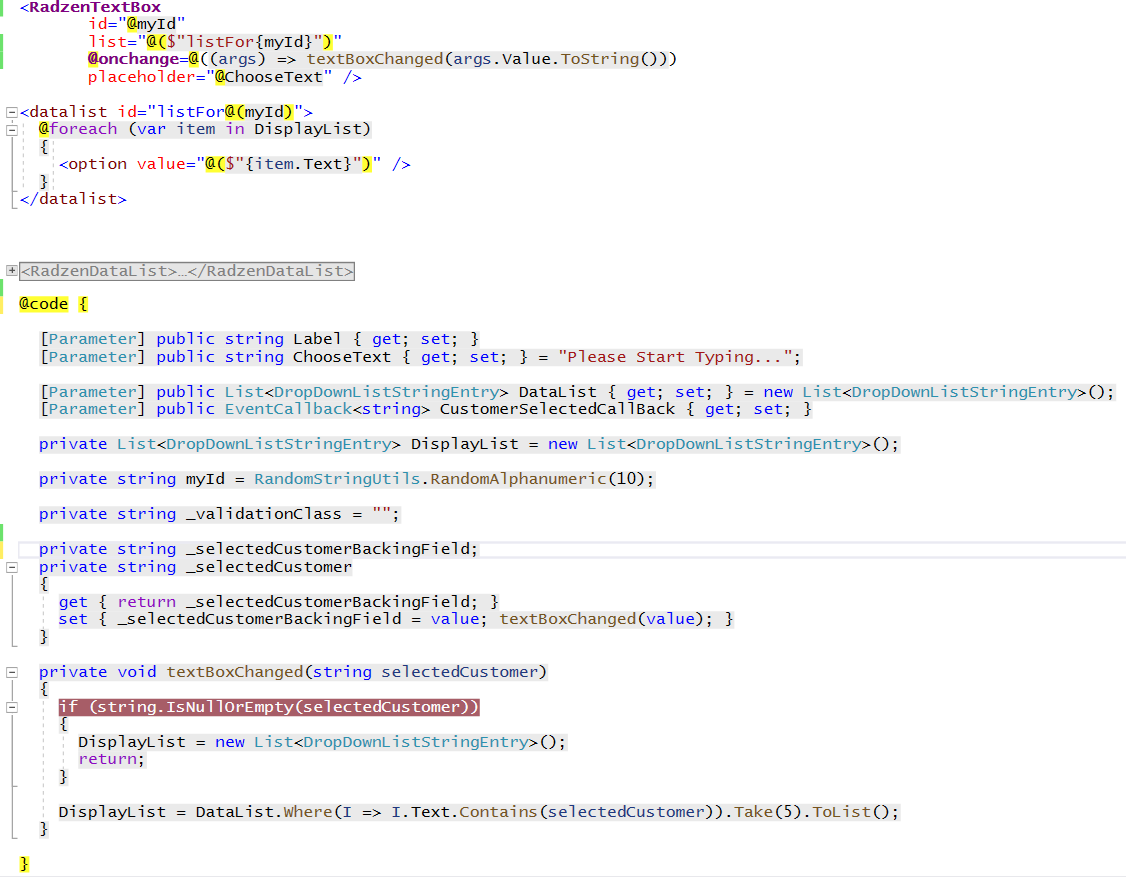Collapse the textBoxChanged method block
The width and height of the screenshot is (1126, 877).
tap(11, 672)
